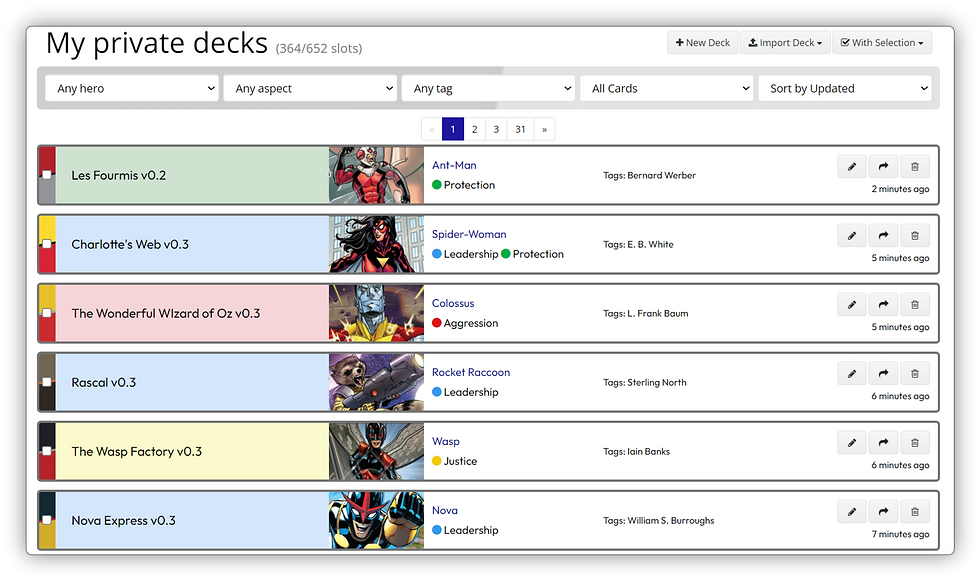This screenshot has height=581, width=980.
Task: Open the Nova hero link
Action: 444,510
